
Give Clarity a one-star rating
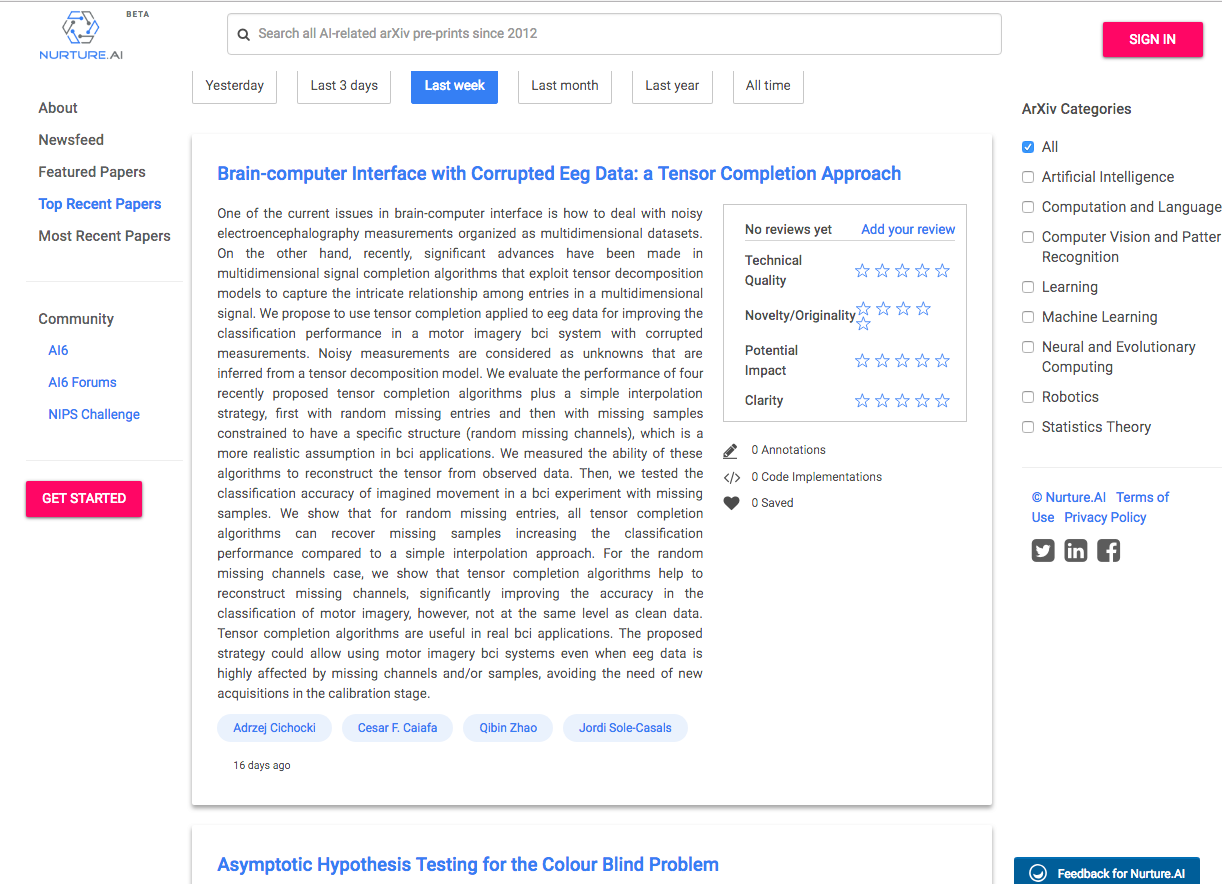[862, 401]
